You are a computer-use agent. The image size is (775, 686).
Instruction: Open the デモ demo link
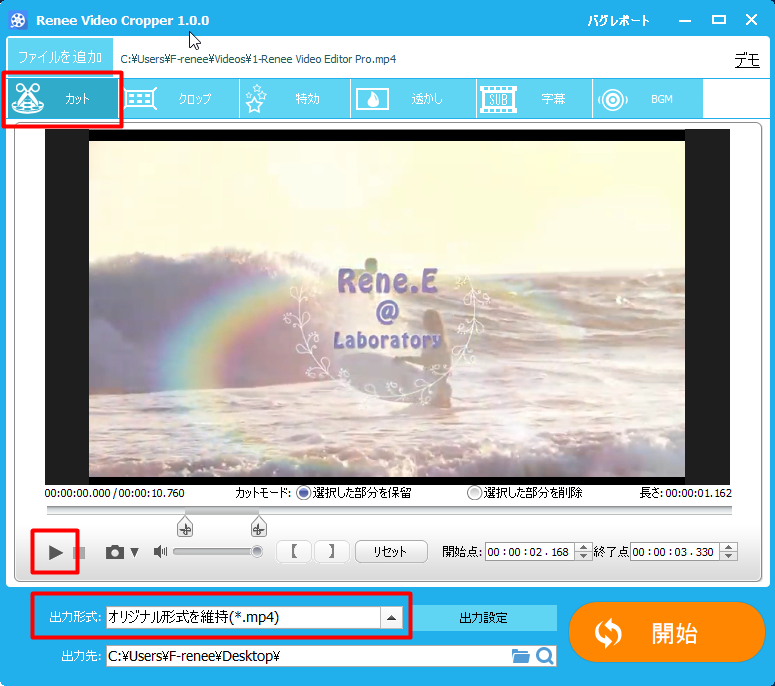pyautogui.click(x=747, y=60)
